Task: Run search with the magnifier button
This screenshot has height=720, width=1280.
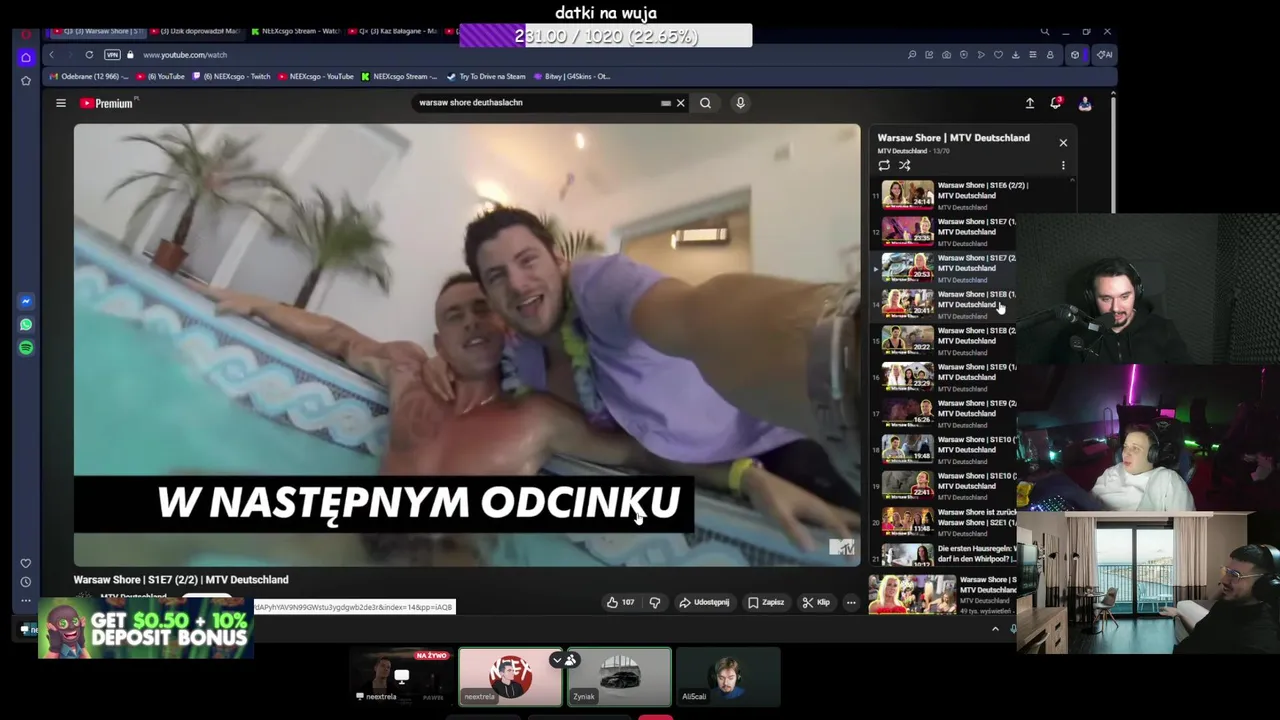Action: point(705,103)
